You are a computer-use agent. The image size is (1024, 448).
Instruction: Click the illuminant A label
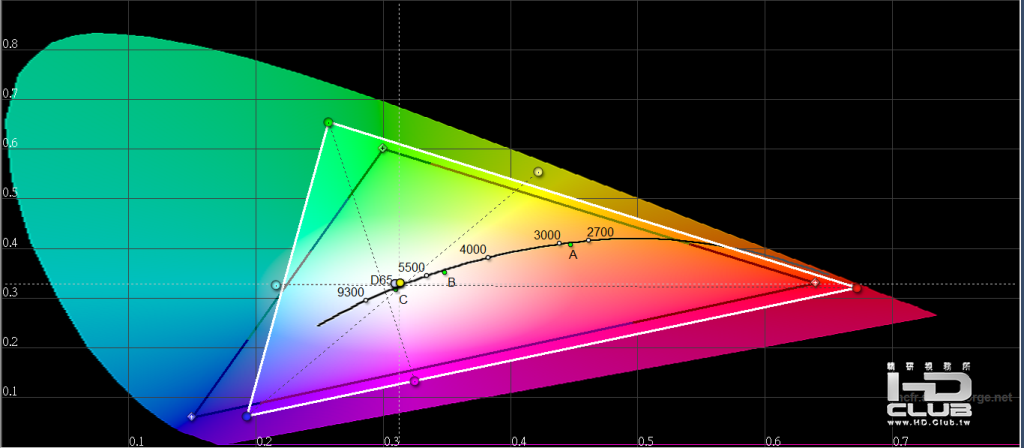click(x=573, y=255)
